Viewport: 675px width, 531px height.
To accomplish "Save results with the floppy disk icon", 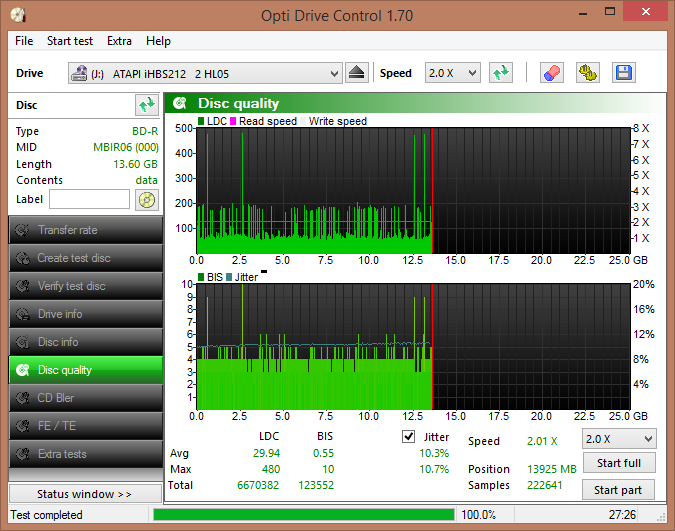I will pos(624,73).
